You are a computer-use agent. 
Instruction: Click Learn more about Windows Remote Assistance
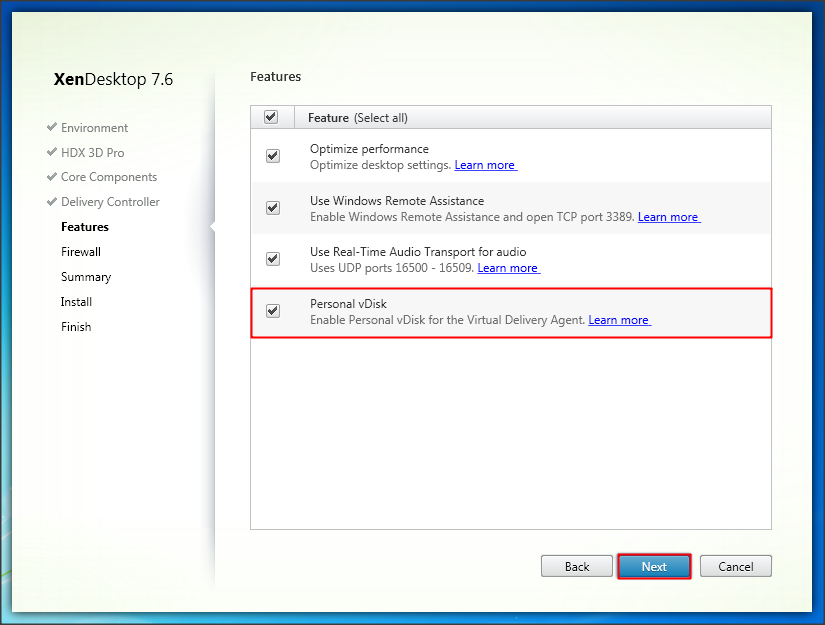click(668, 217)
